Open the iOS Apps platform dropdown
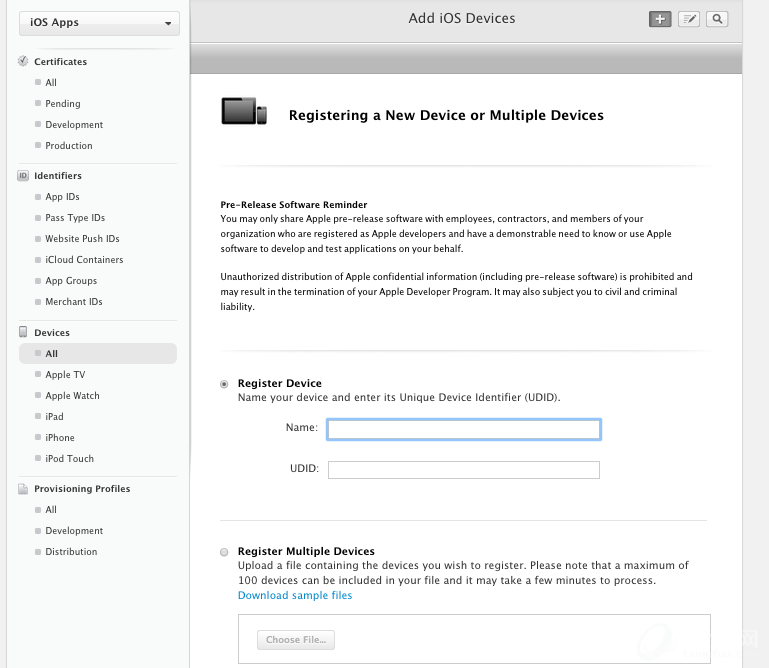This screenshot has width=769, height=668. [98, 23]
